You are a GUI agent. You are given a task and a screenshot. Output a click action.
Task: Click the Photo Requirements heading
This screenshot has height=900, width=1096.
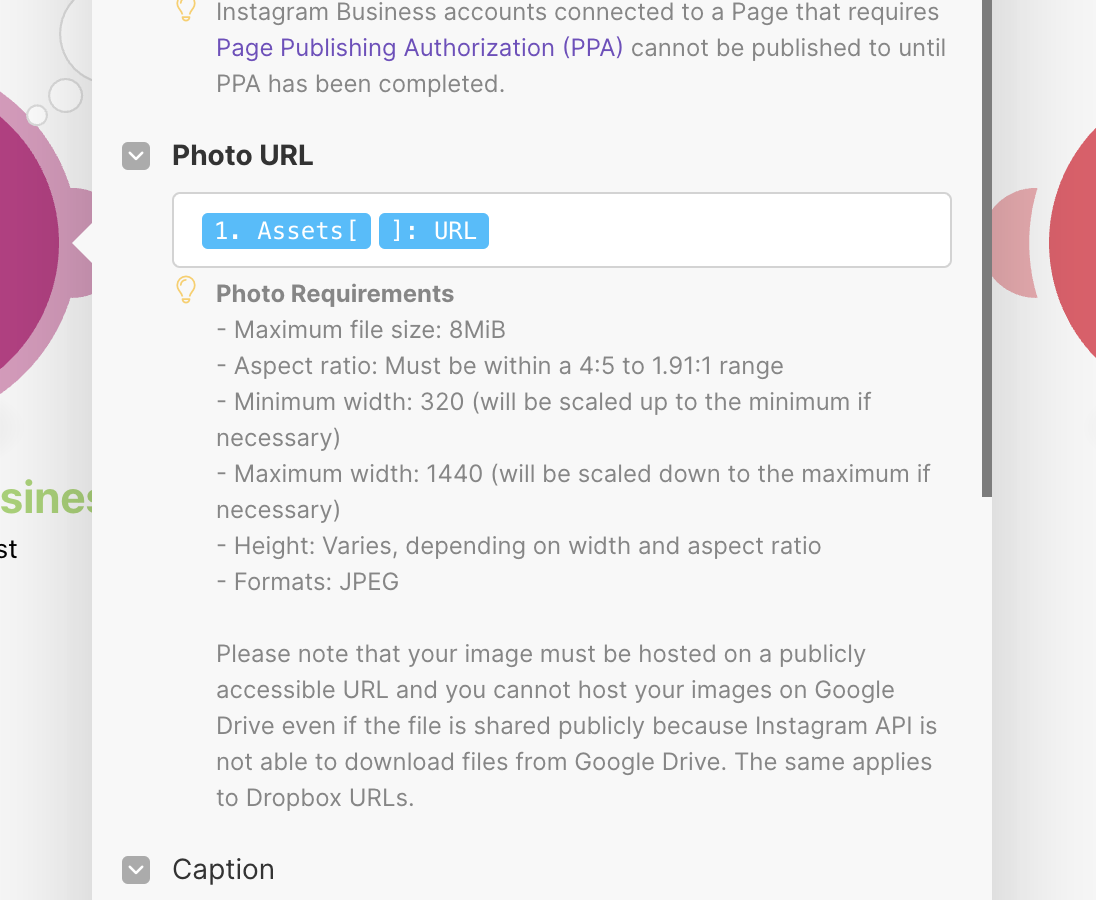click(x=335, y=294)
